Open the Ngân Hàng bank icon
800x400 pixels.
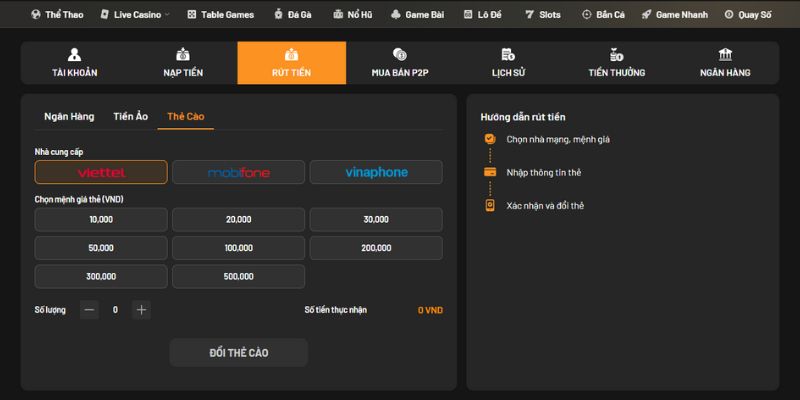725,55
